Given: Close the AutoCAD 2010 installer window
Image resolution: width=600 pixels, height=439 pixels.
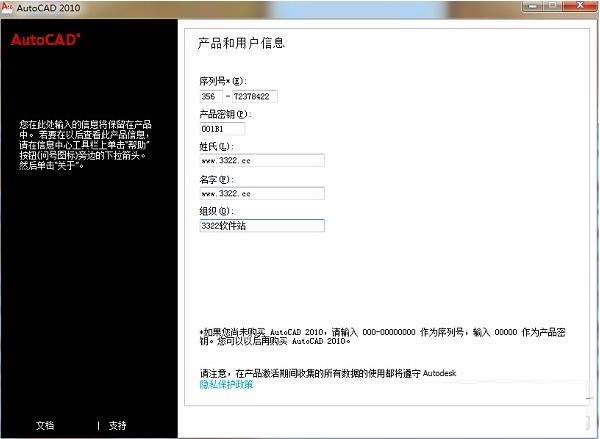Looking at the screenshot, I should (x=579, y=6).
